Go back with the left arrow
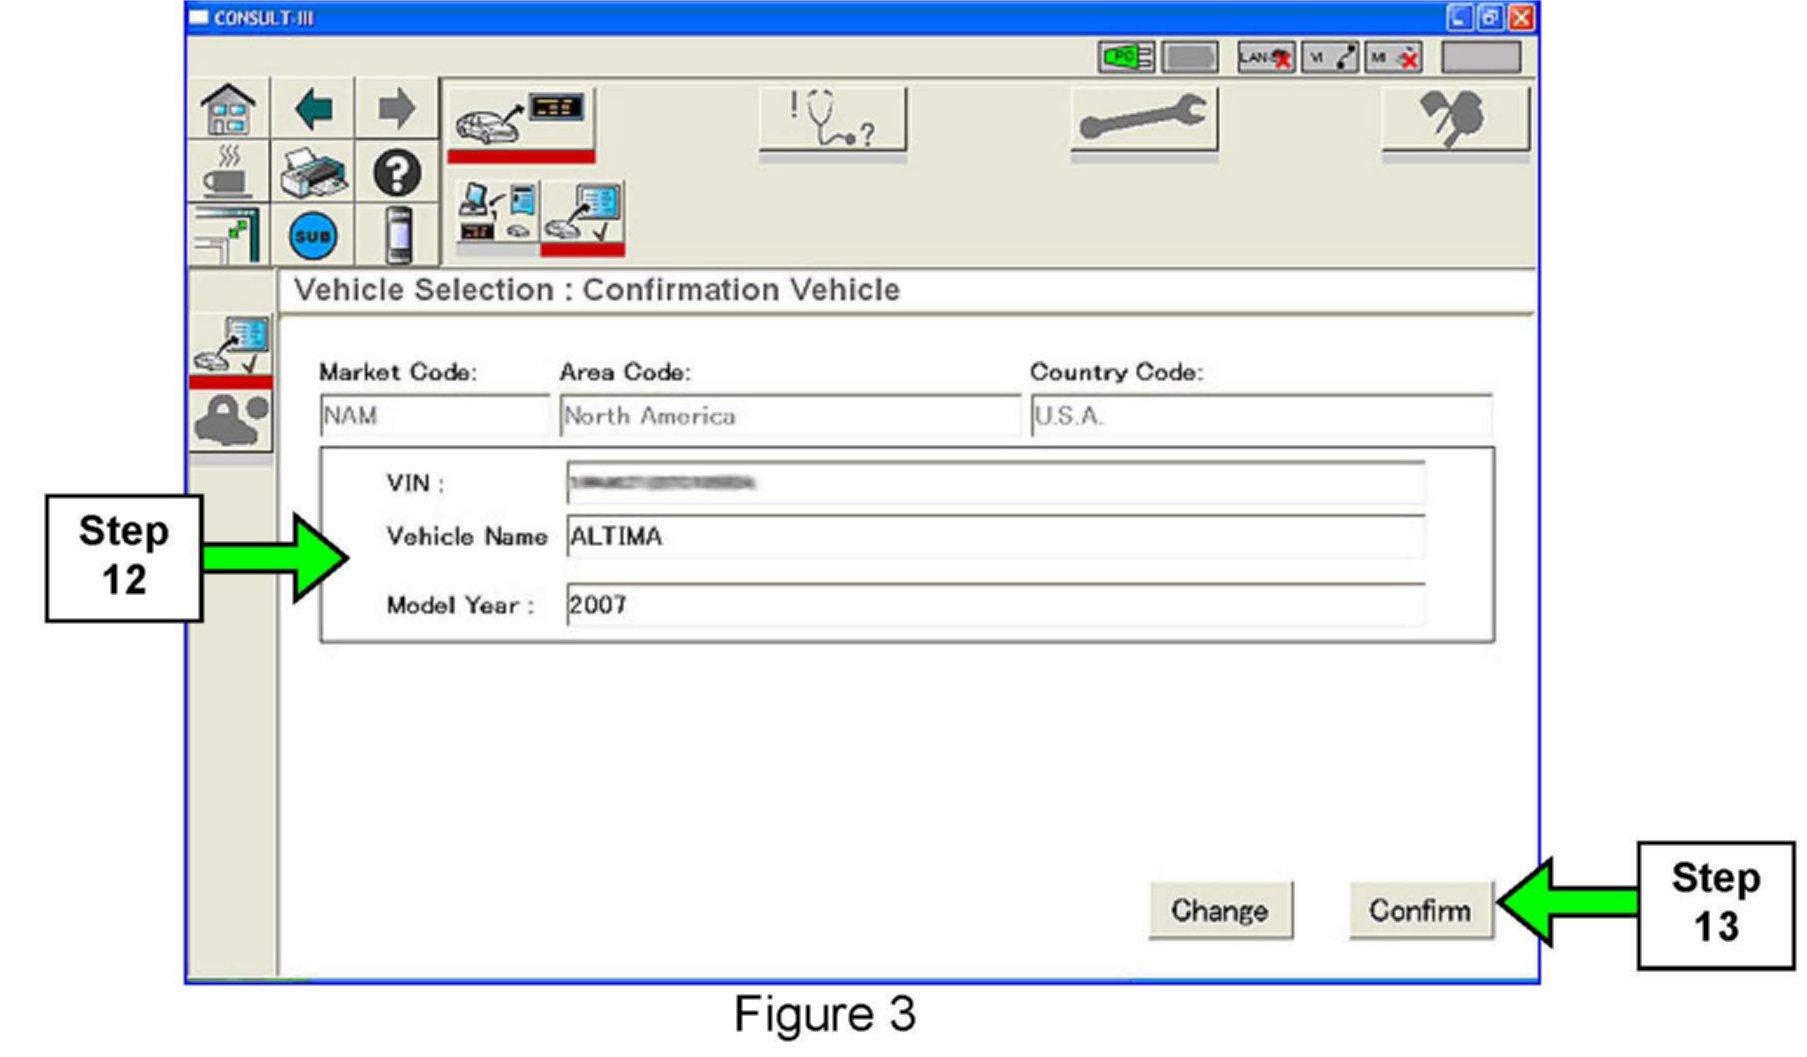 (313, 109)
